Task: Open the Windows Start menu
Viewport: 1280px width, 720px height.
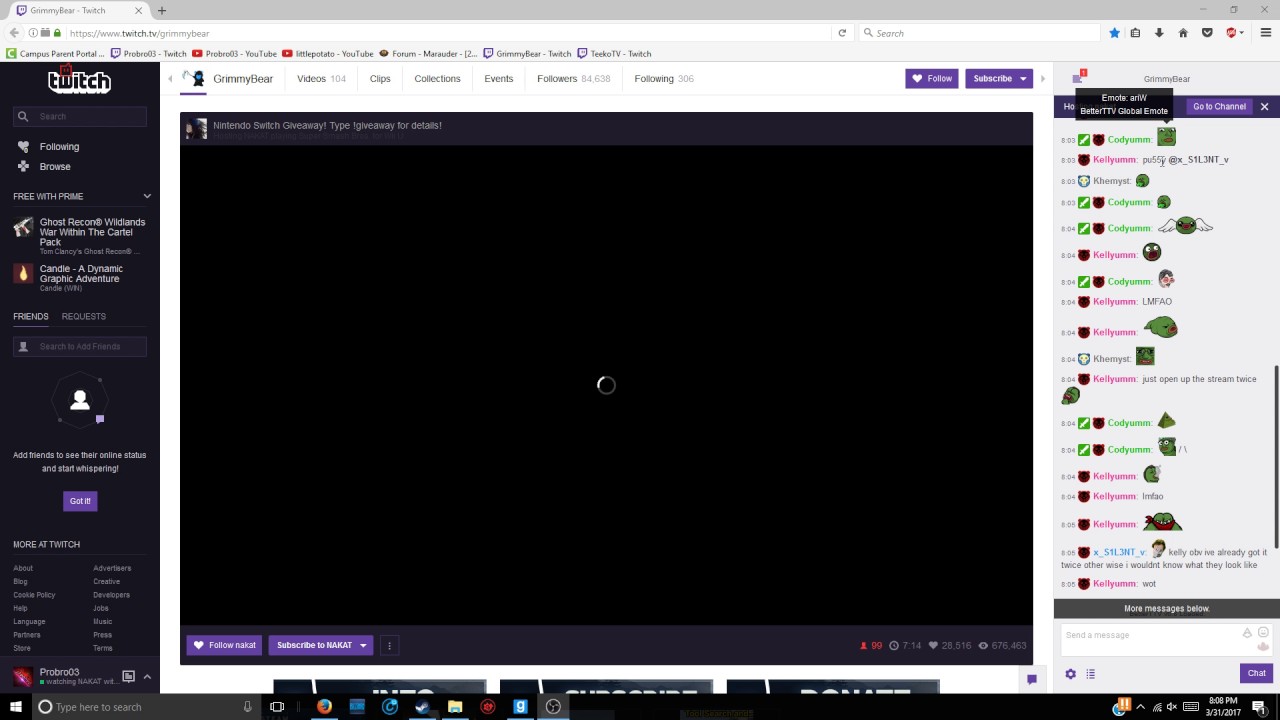Action: [x=16, y=706]
